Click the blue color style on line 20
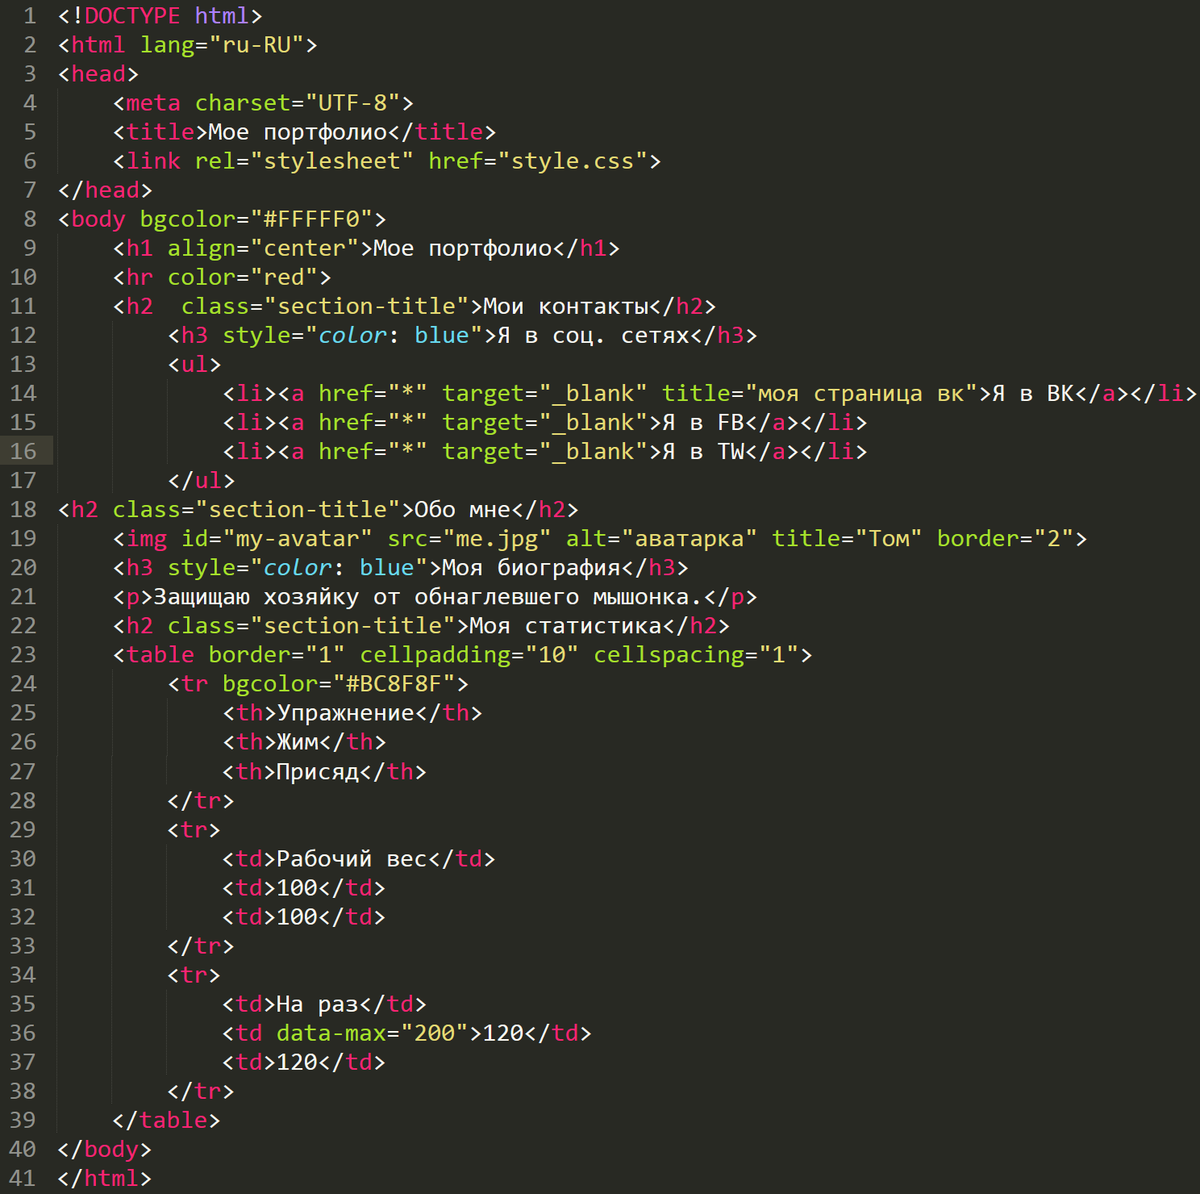Viewport: 1200px width, 1194px height. (339, 567)
